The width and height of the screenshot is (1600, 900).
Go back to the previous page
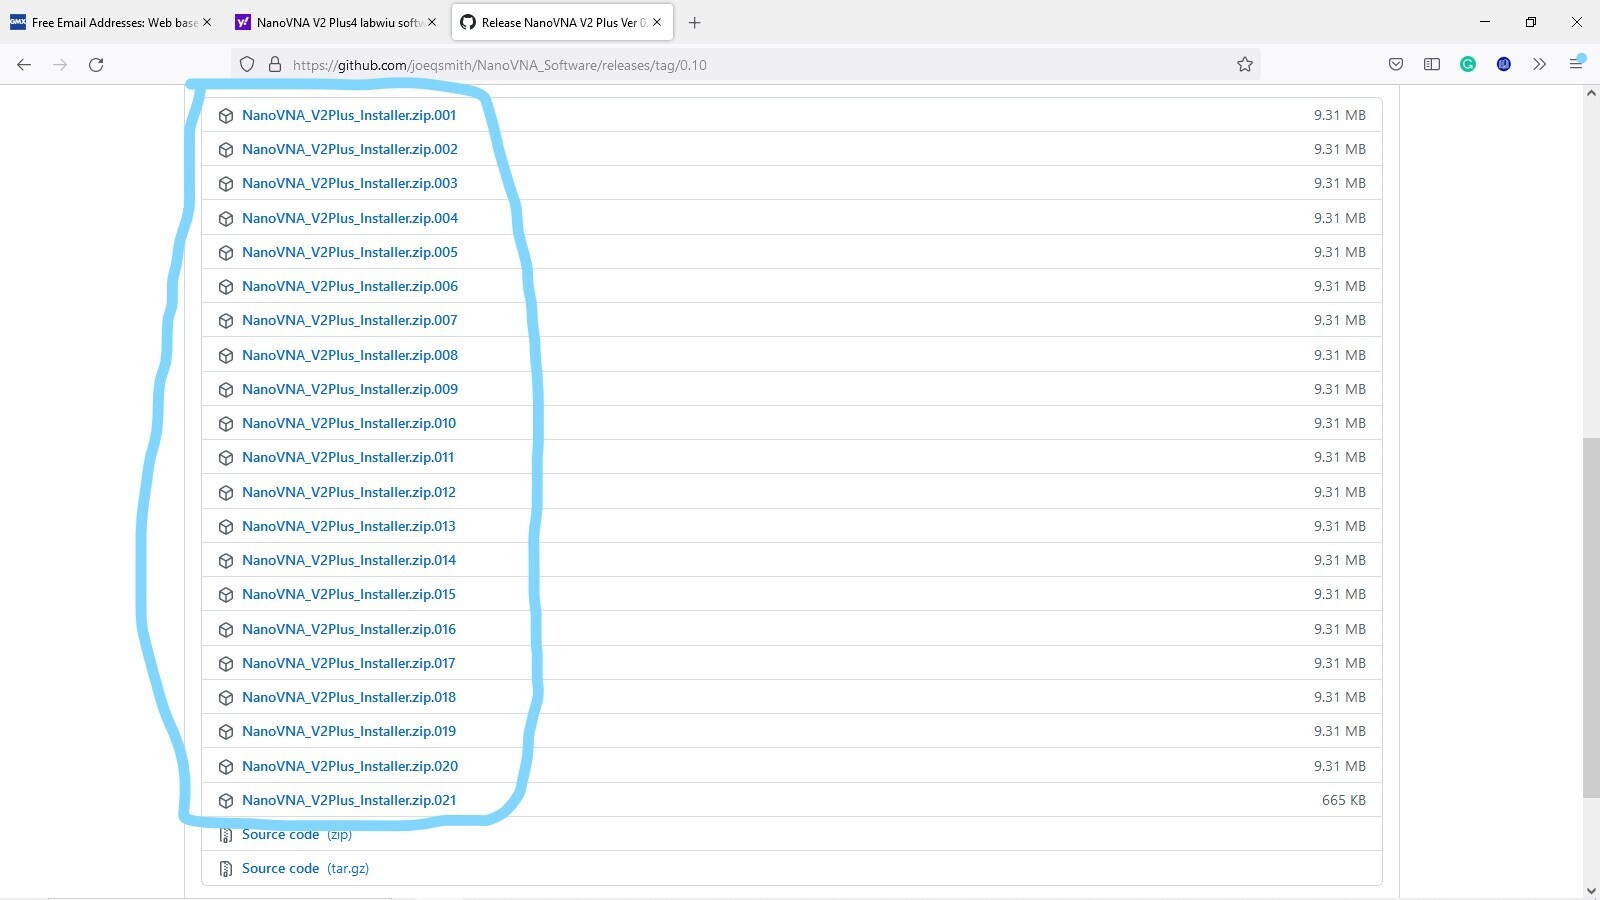coord(24,65)
